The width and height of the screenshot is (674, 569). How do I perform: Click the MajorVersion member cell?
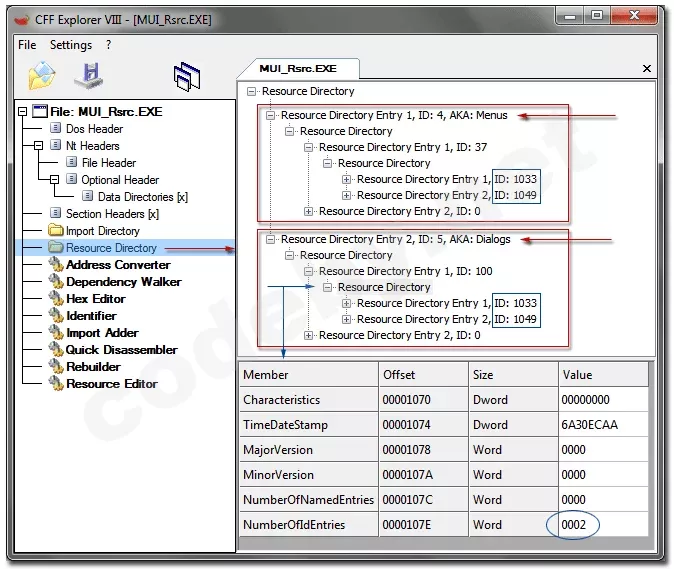[309, 450]
